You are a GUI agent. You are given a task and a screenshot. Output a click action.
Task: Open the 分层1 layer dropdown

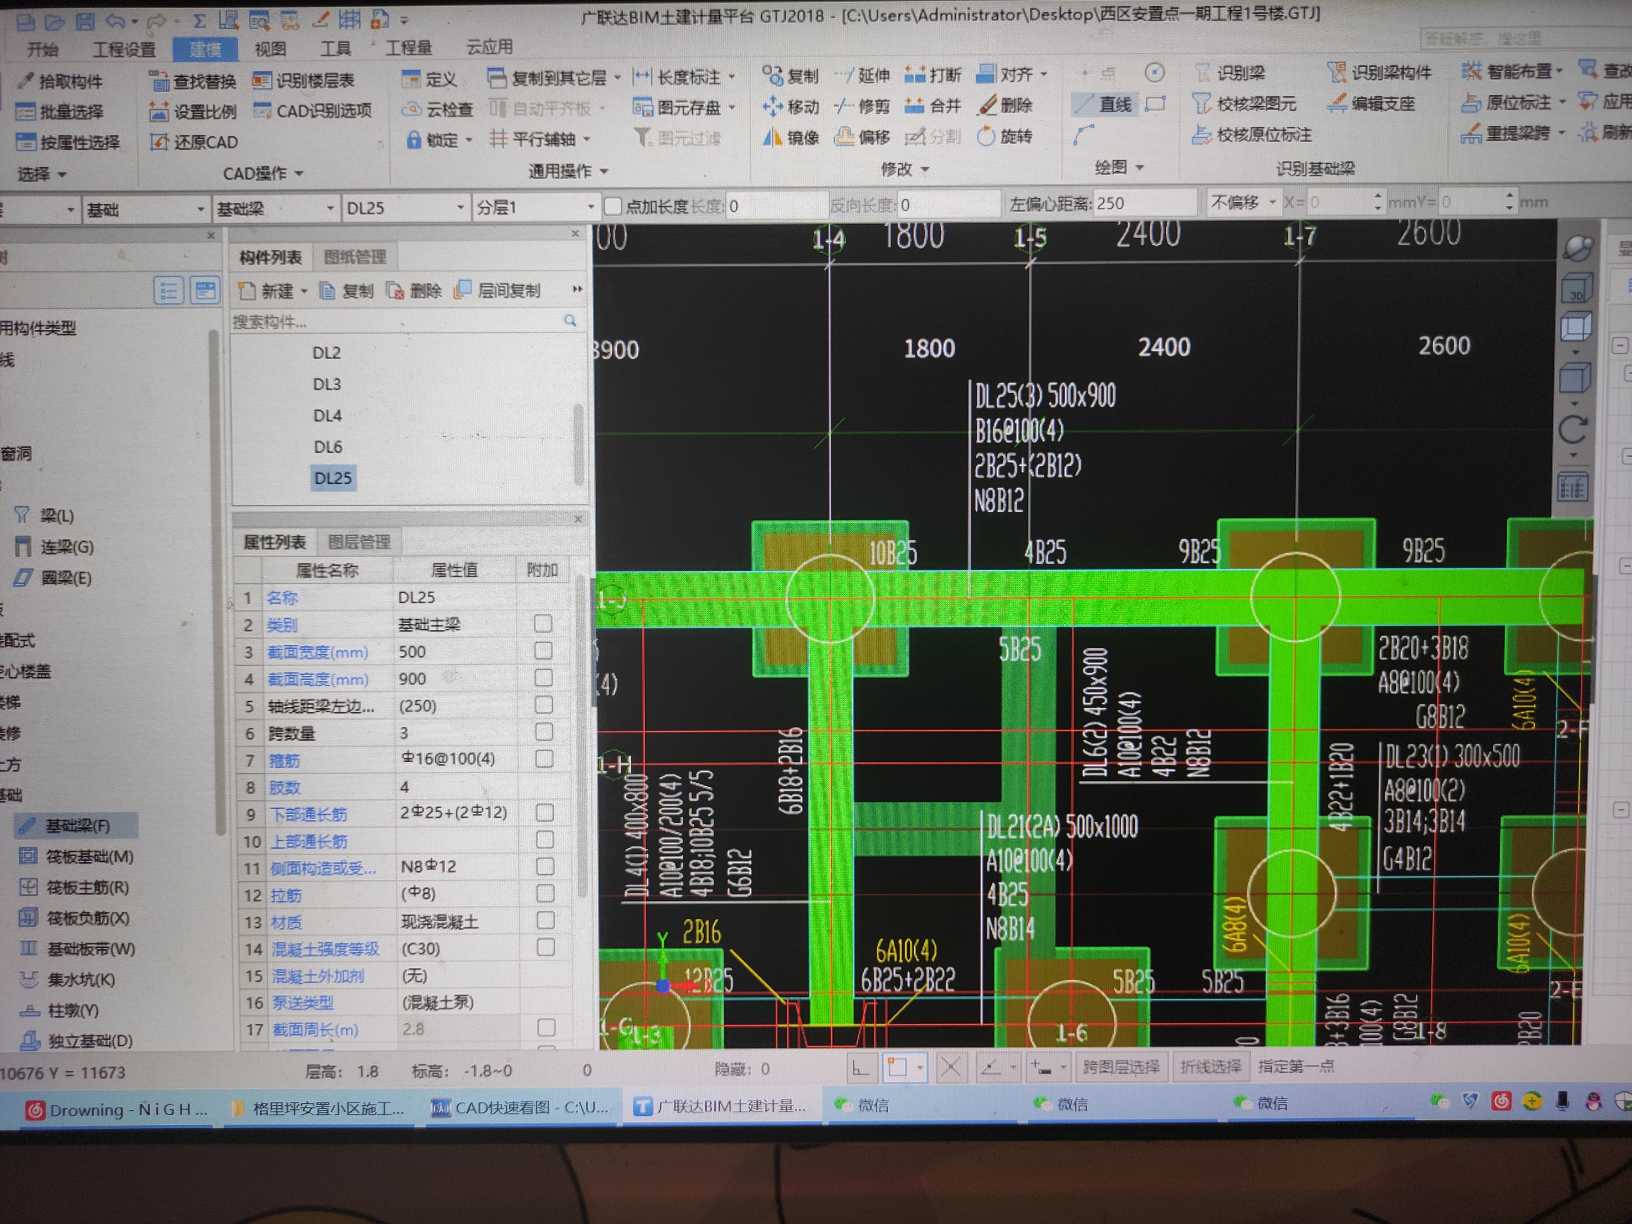coord(535,207)
